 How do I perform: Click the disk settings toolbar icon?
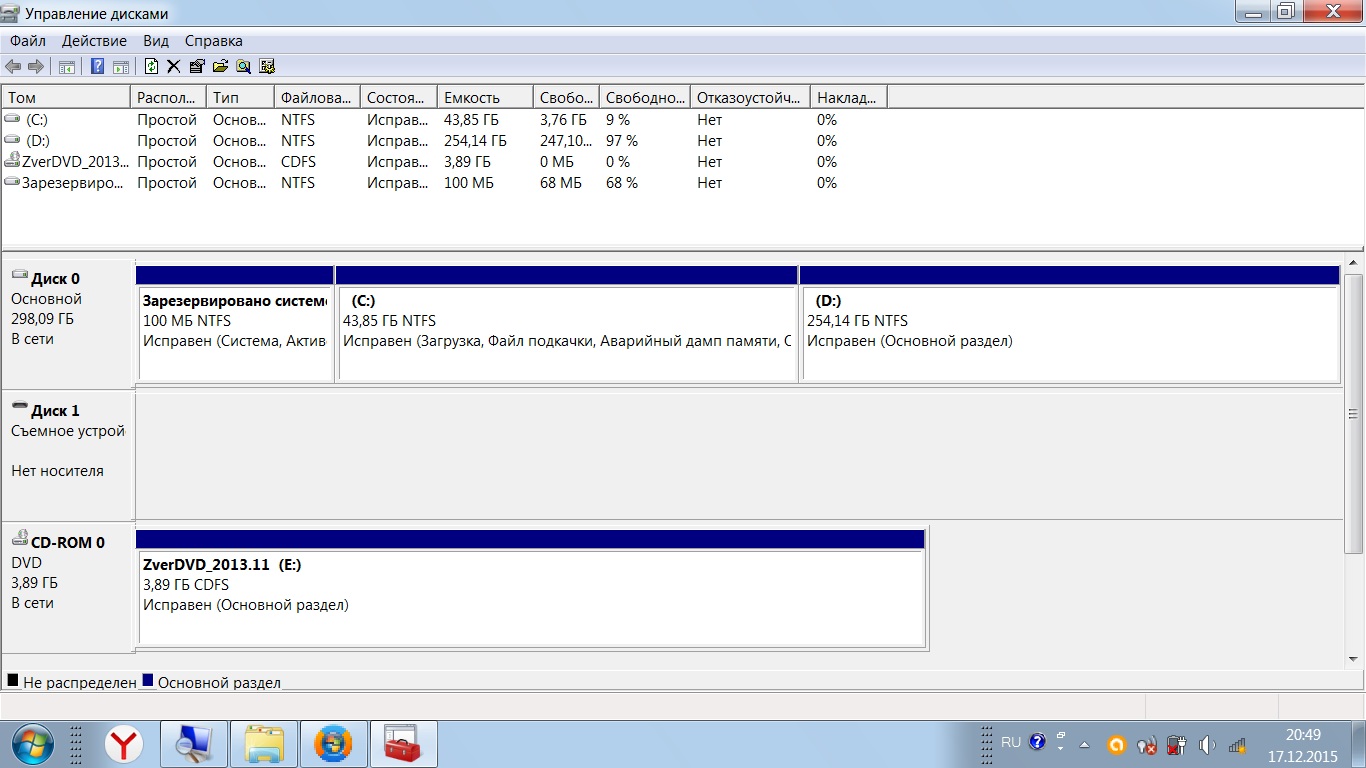pos(267,67)
